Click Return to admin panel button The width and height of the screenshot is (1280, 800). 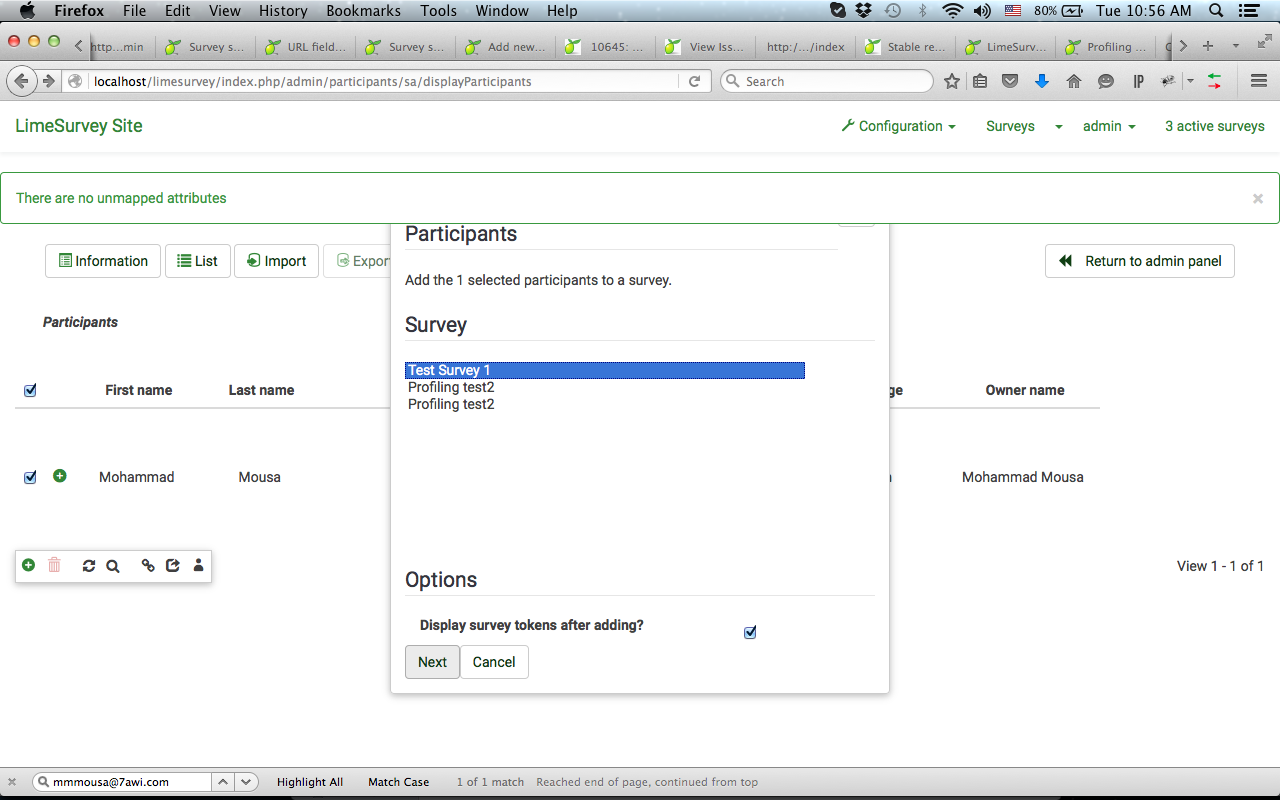[x=1140, y=261]
